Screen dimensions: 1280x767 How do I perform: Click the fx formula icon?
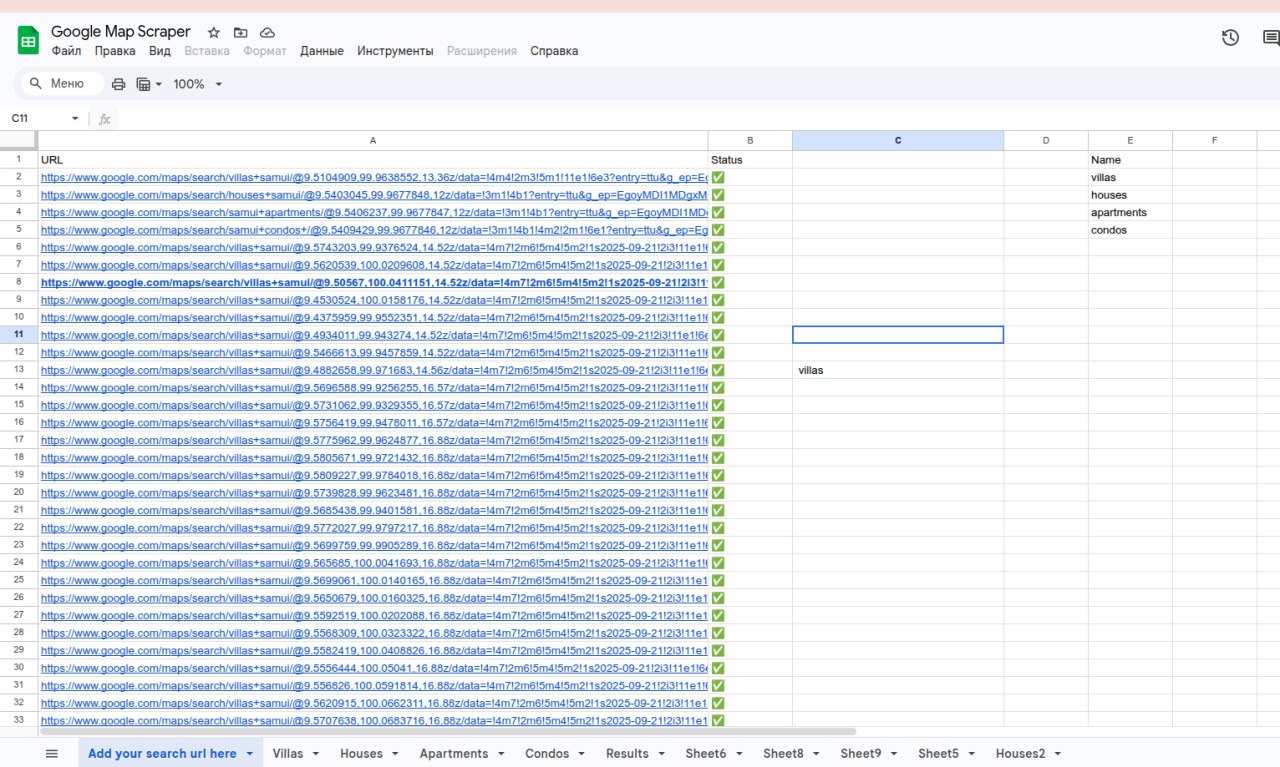click(104, 118)
